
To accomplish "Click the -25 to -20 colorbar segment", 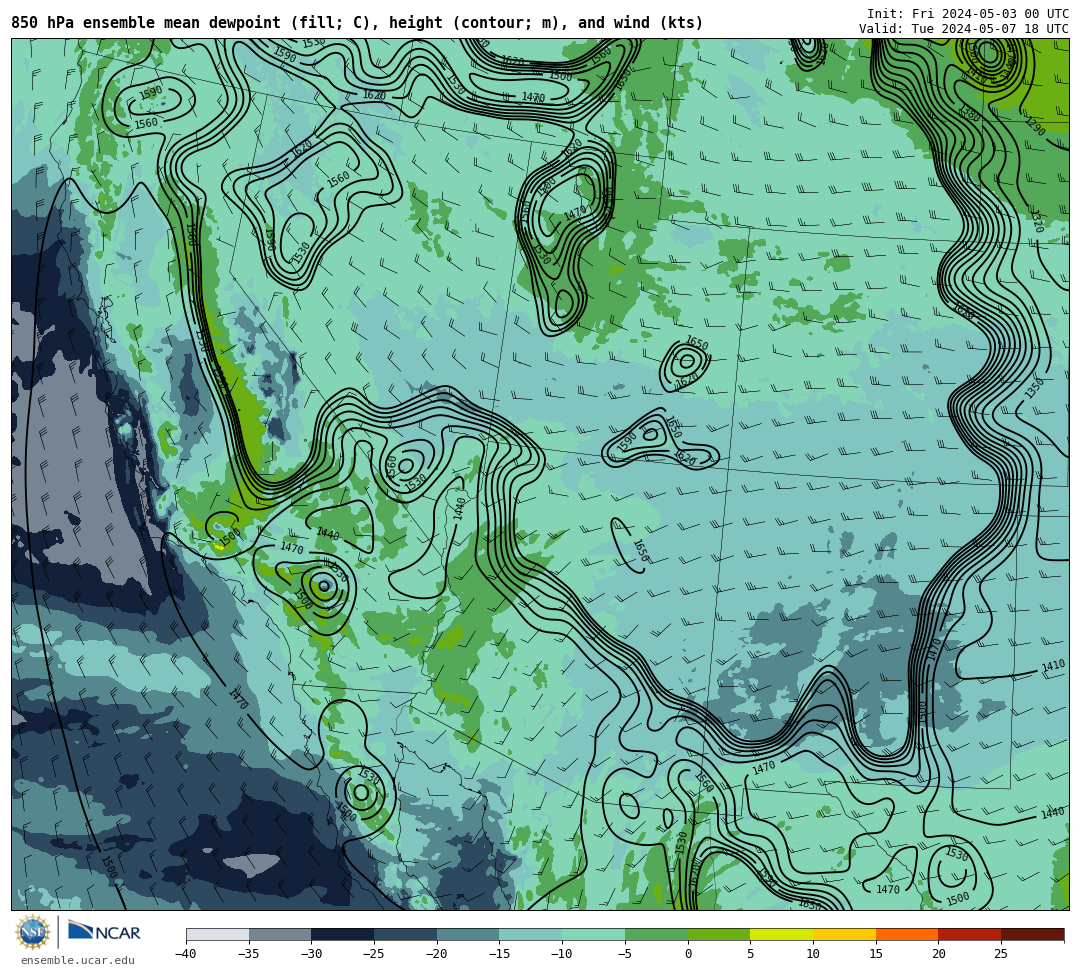I will tap(406, 934).
